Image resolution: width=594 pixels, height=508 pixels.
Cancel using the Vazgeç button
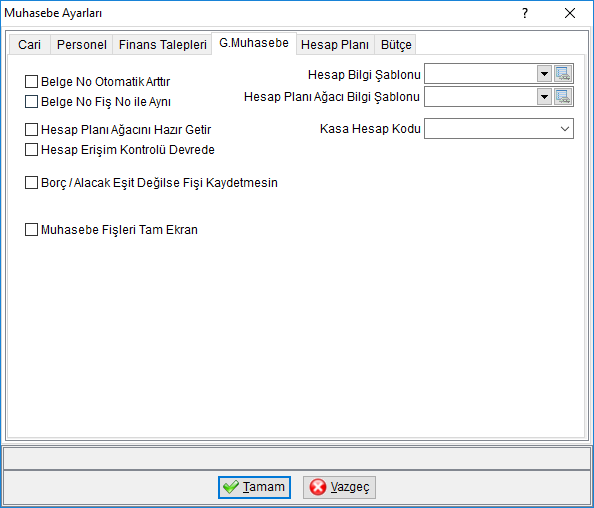(339, 487)
